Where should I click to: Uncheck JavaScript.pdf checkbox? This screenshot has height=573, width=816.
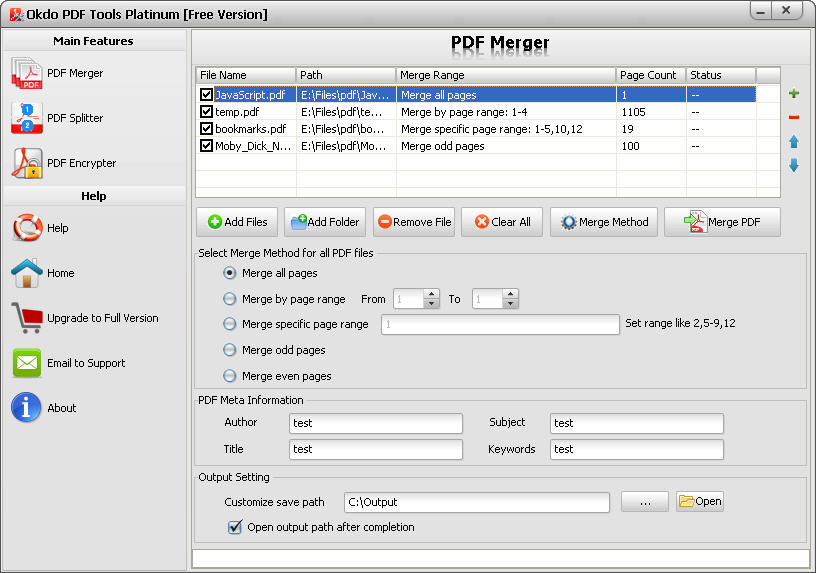(x=206, y=95)
